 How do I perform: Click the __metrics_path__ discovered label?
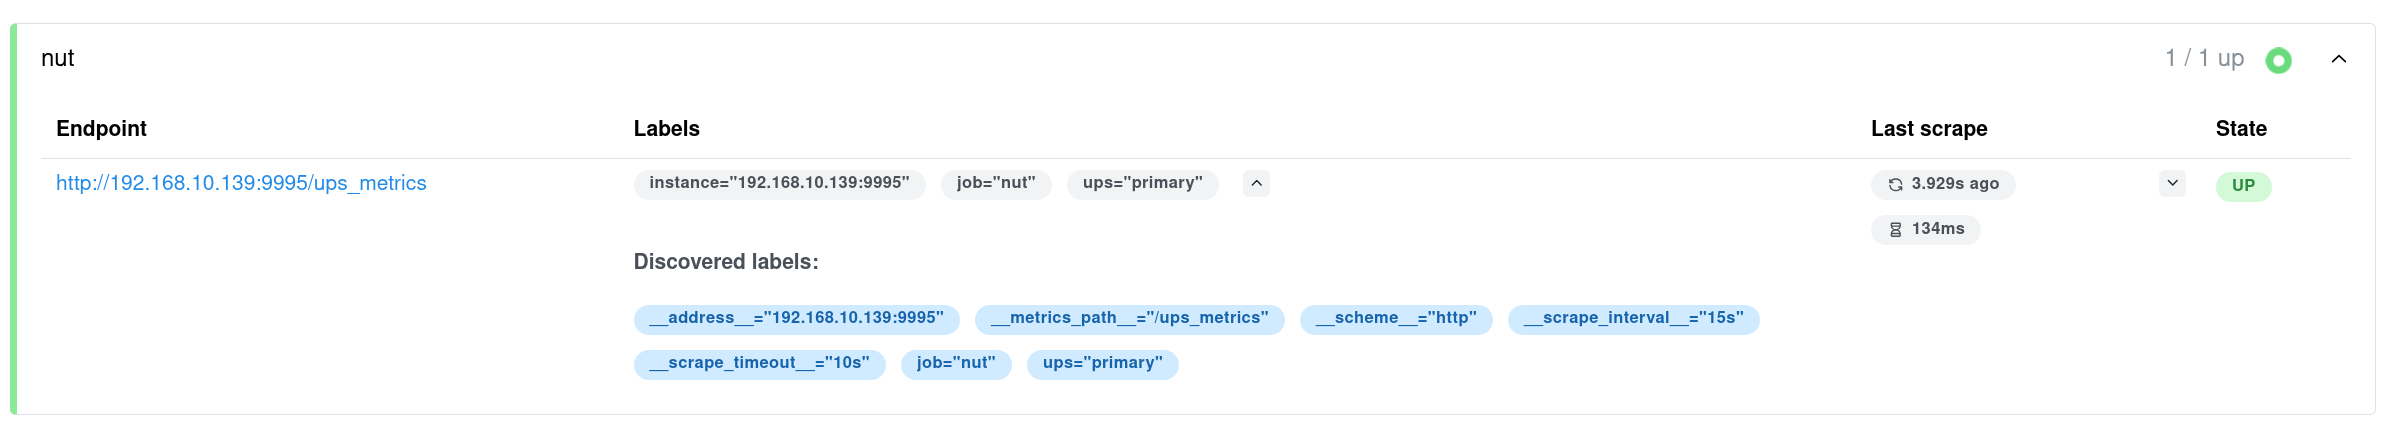1129,319
